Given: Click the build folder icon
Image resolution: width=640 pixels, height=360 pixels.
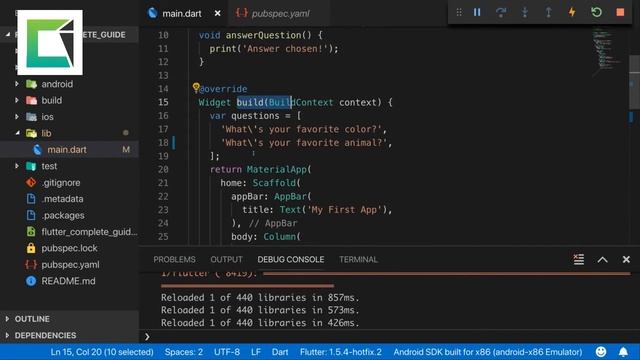Looking at the screenshot, I should pos(31,100).
